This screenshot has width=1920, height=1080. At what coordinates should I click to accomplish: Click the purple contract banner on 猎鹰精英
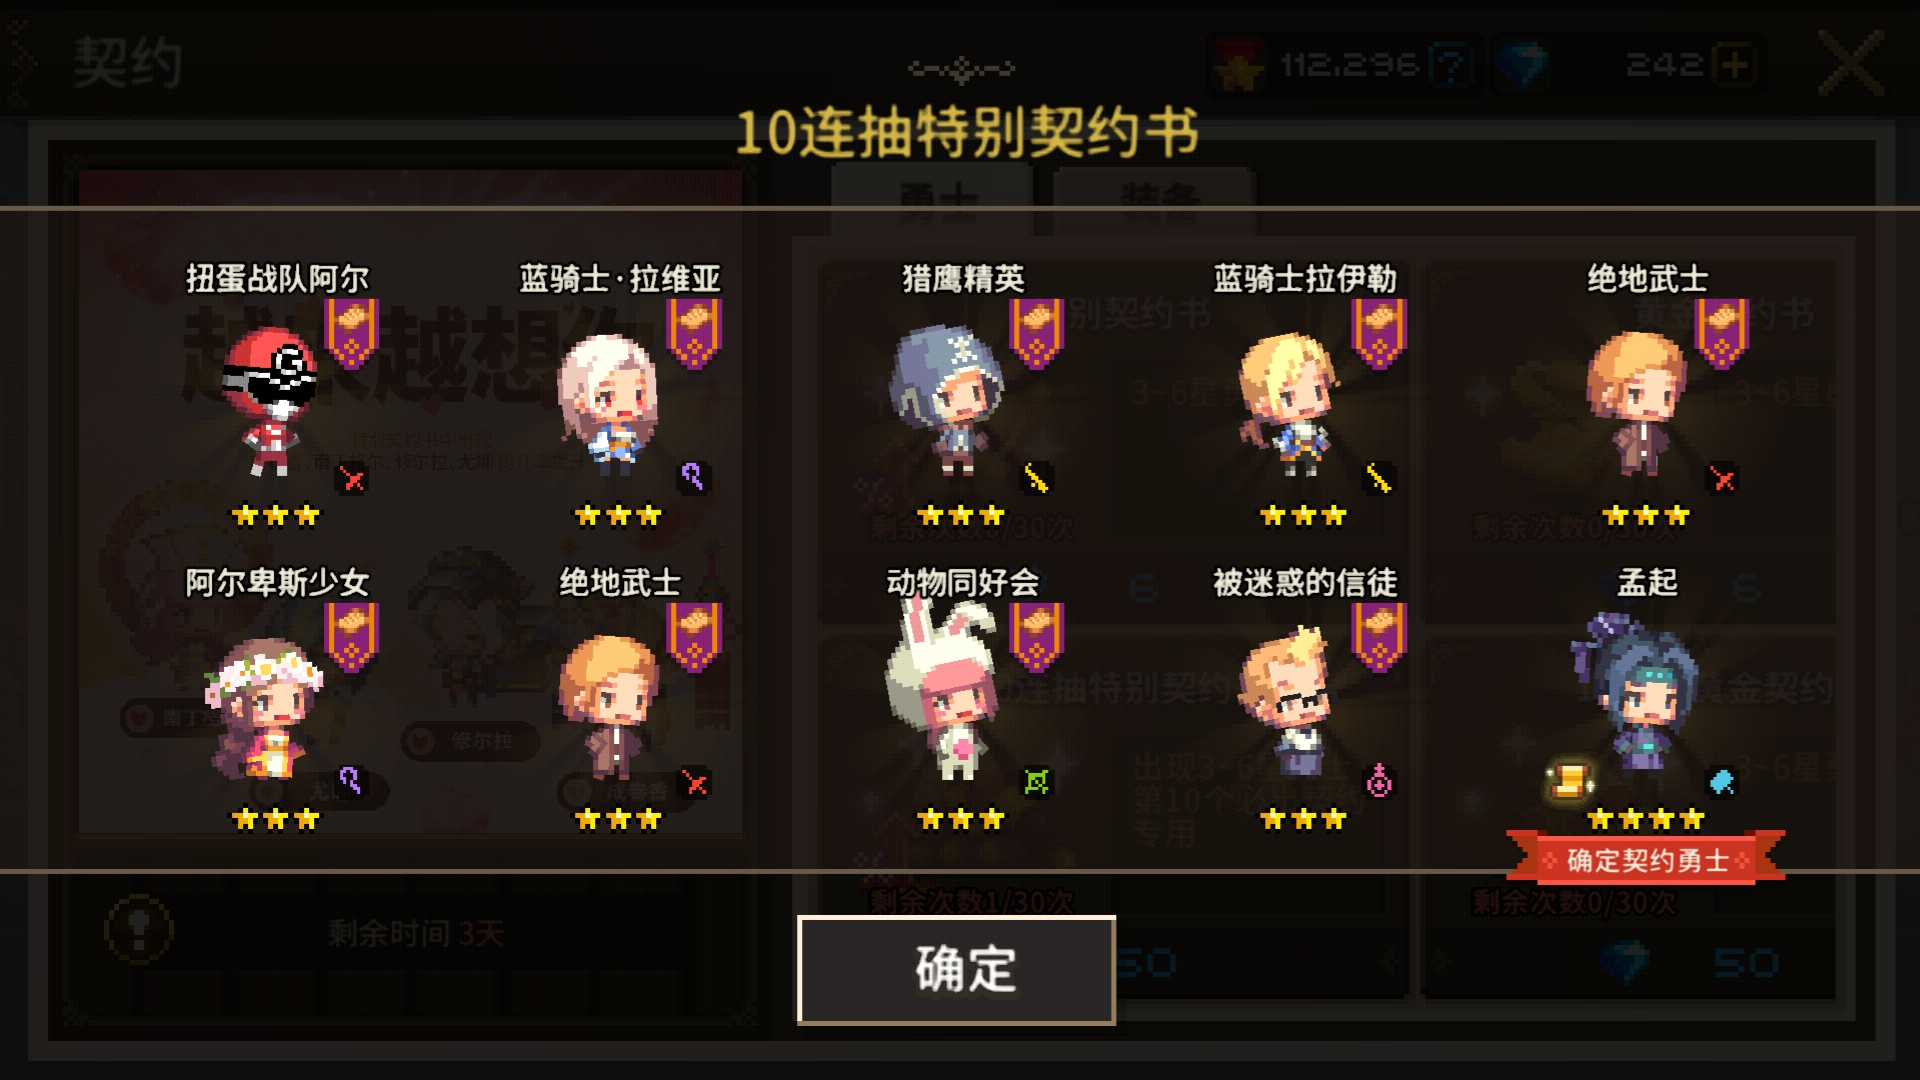[x=1036, y=333]
